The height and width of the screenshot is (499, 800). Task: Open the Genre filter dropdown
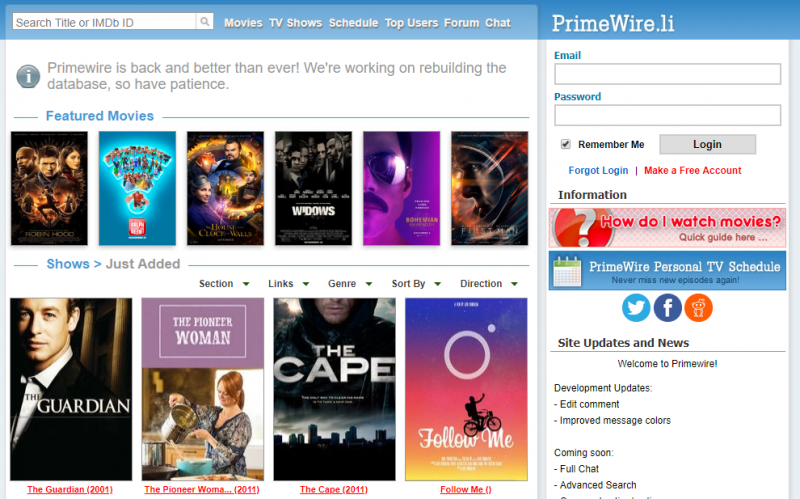click(350, 284)
